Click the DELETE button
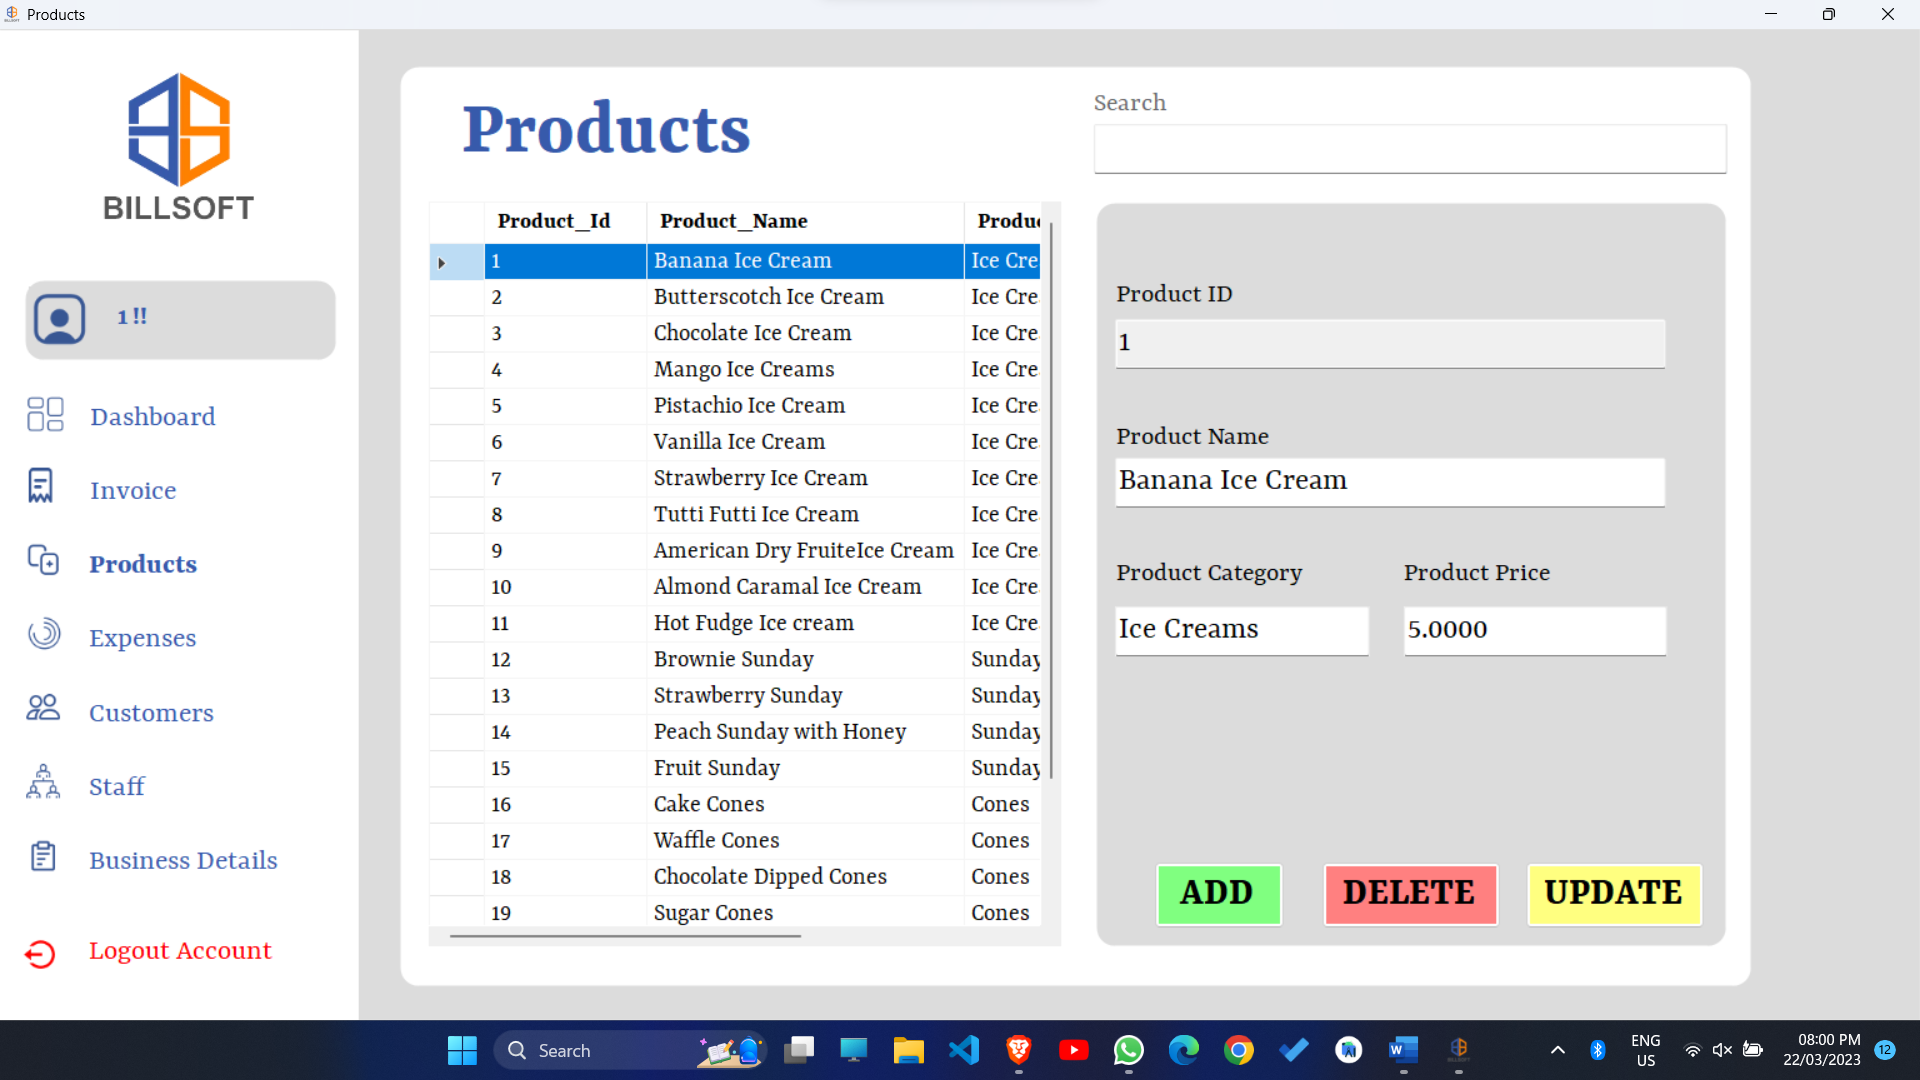This screenshot has height=1080, width=1920. click(x=1410, y=894)
